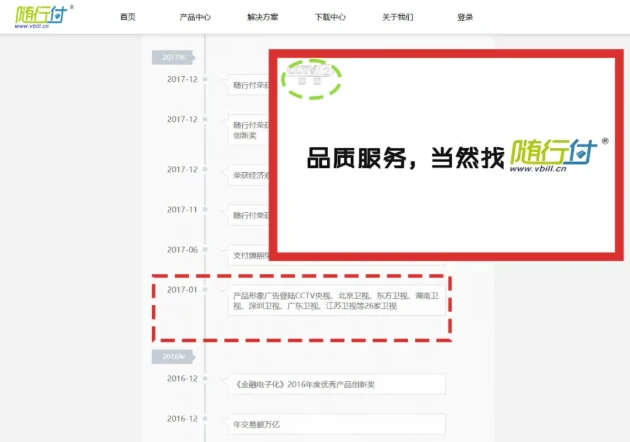Select the 2017-06 timeline date
Screen dimensions: 630x442
coord(182,250)
